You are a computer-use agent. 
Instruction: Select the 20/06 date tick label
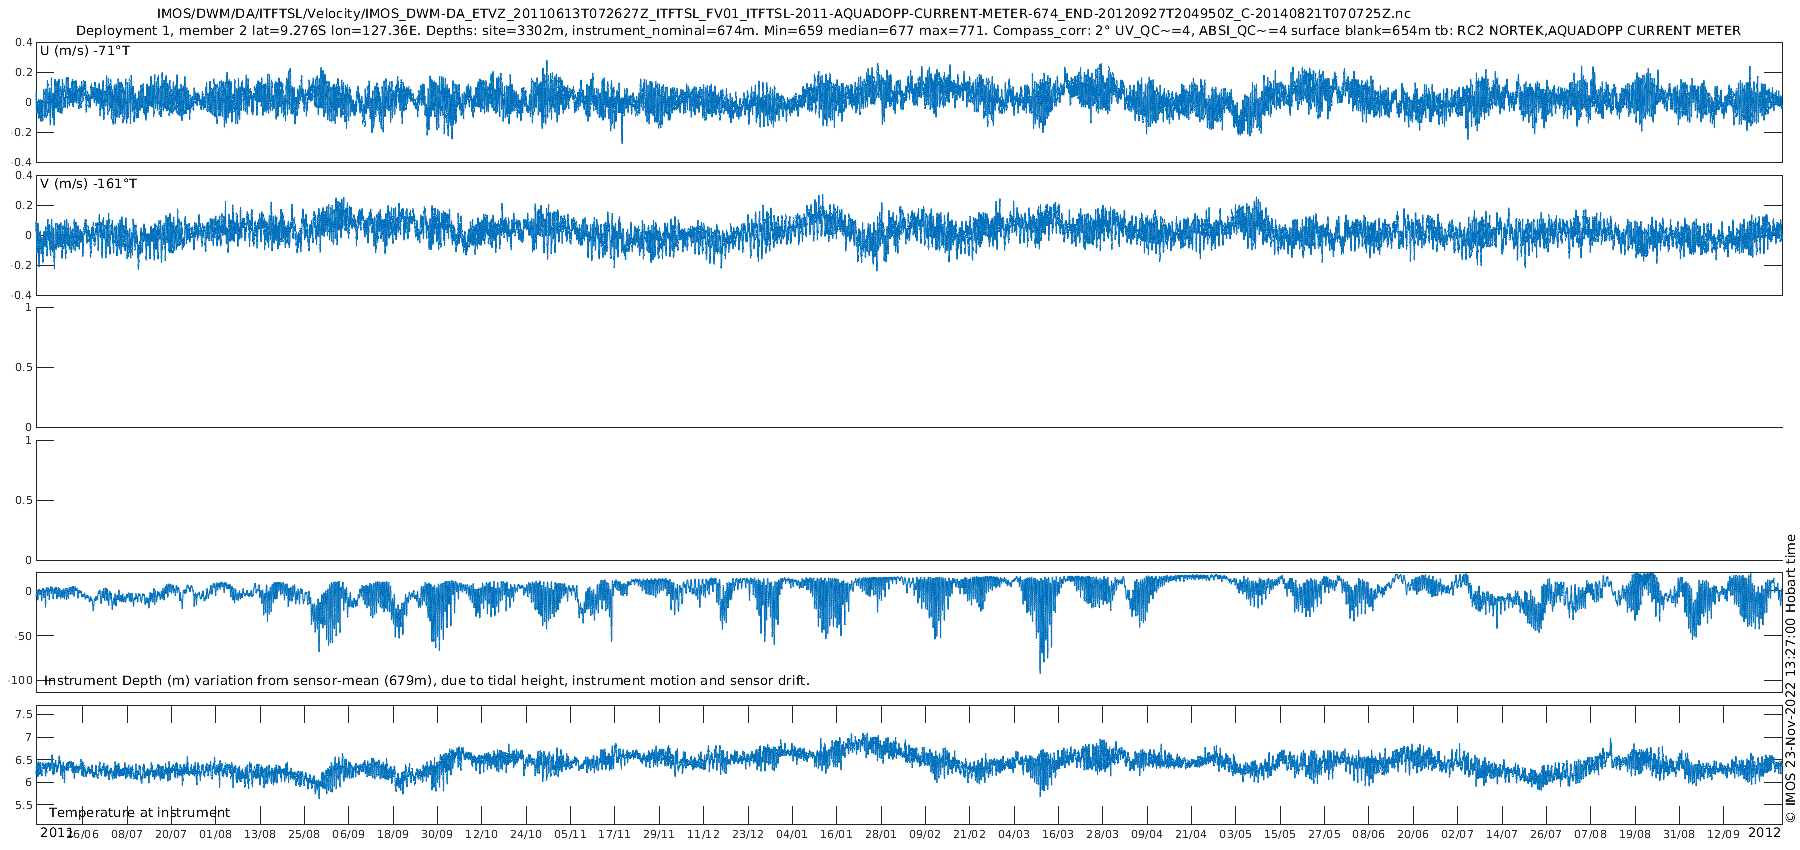click(x=1413, y=835)
